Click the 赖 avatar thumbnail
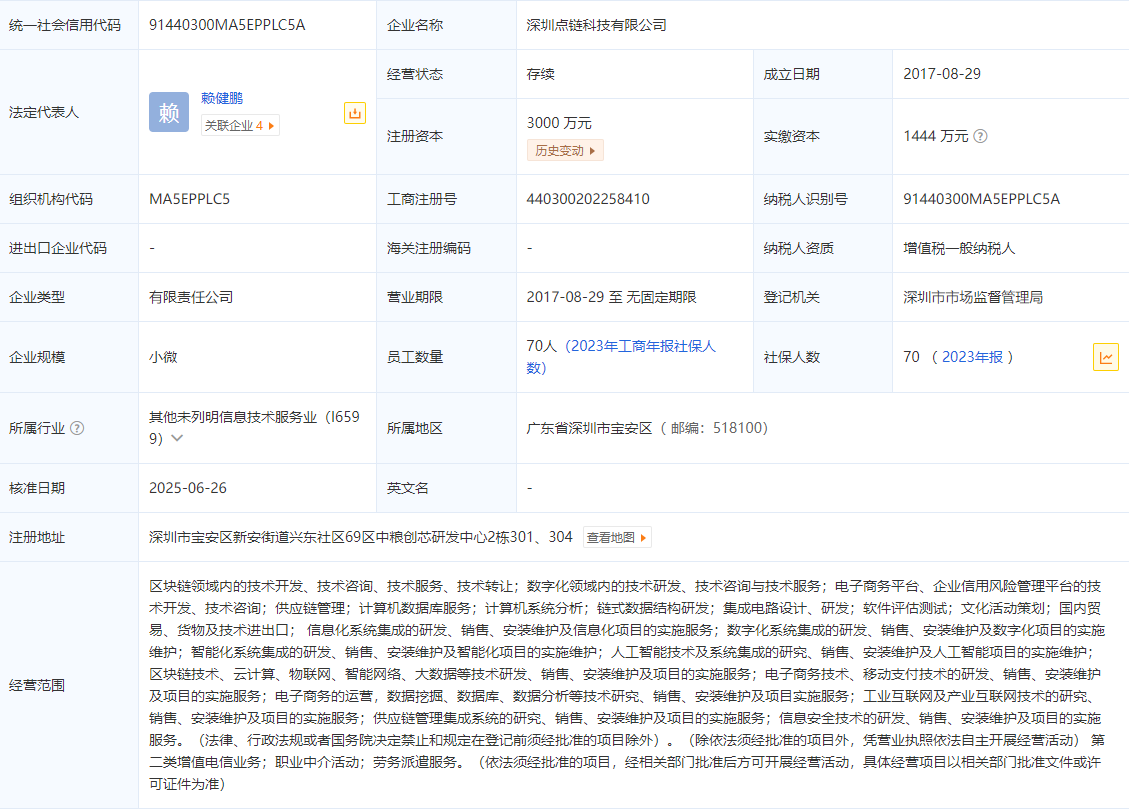 169,112
